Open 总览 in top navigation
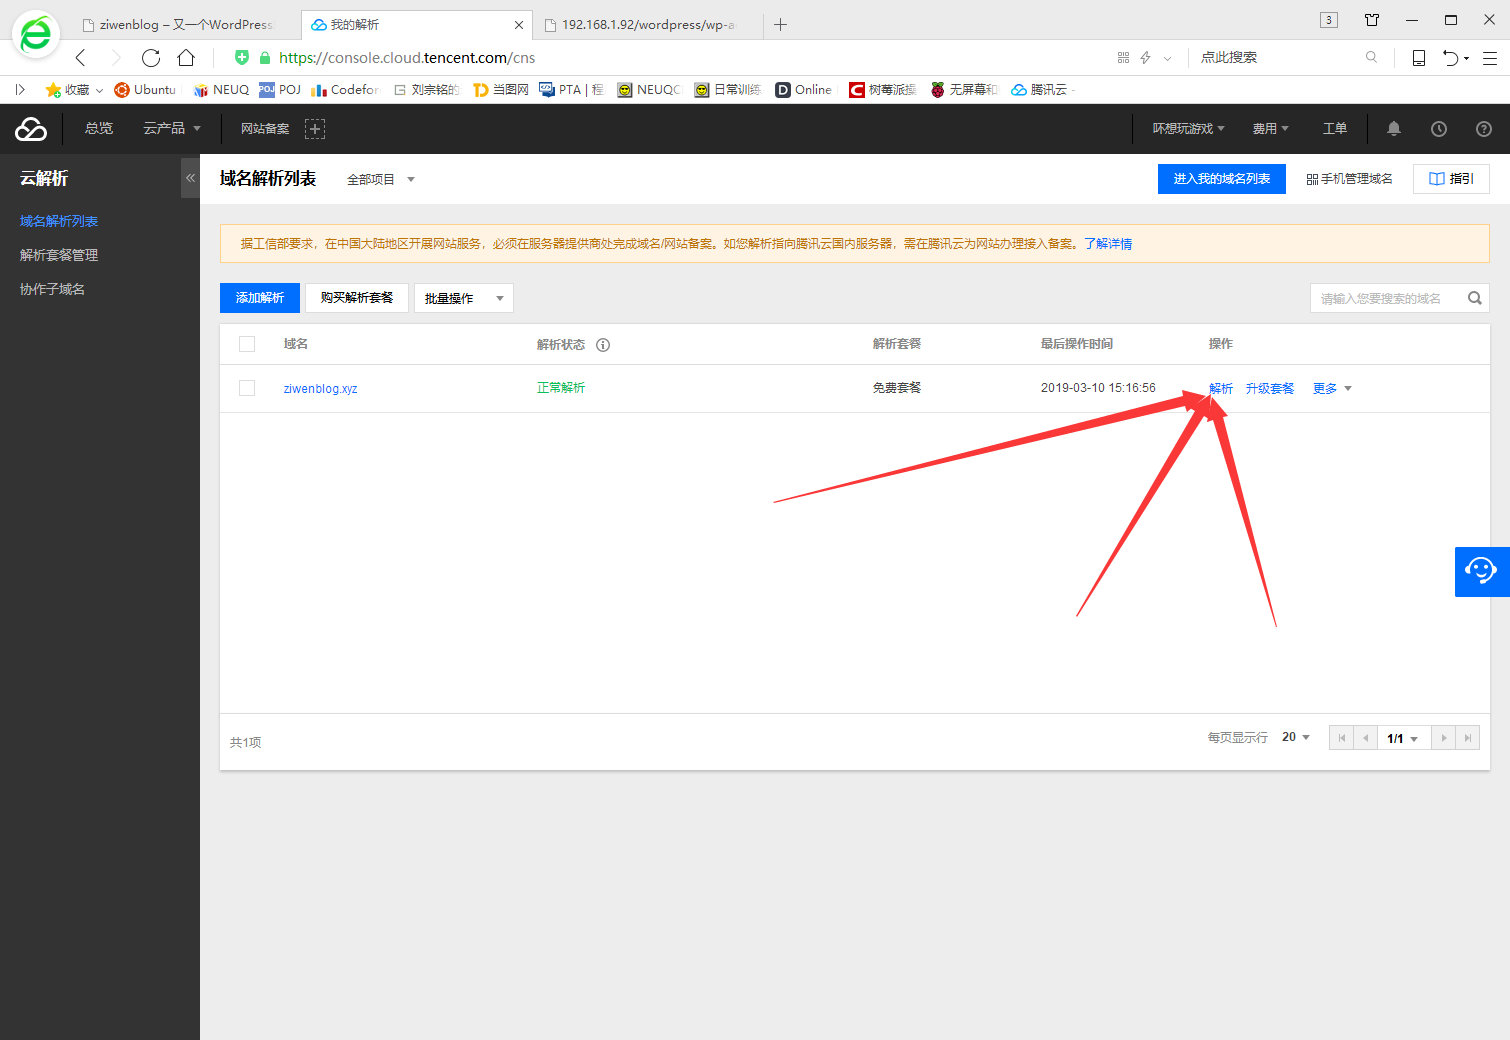Image resolution: width=1510 pixels, height=1040 pixels. (99, 128)
